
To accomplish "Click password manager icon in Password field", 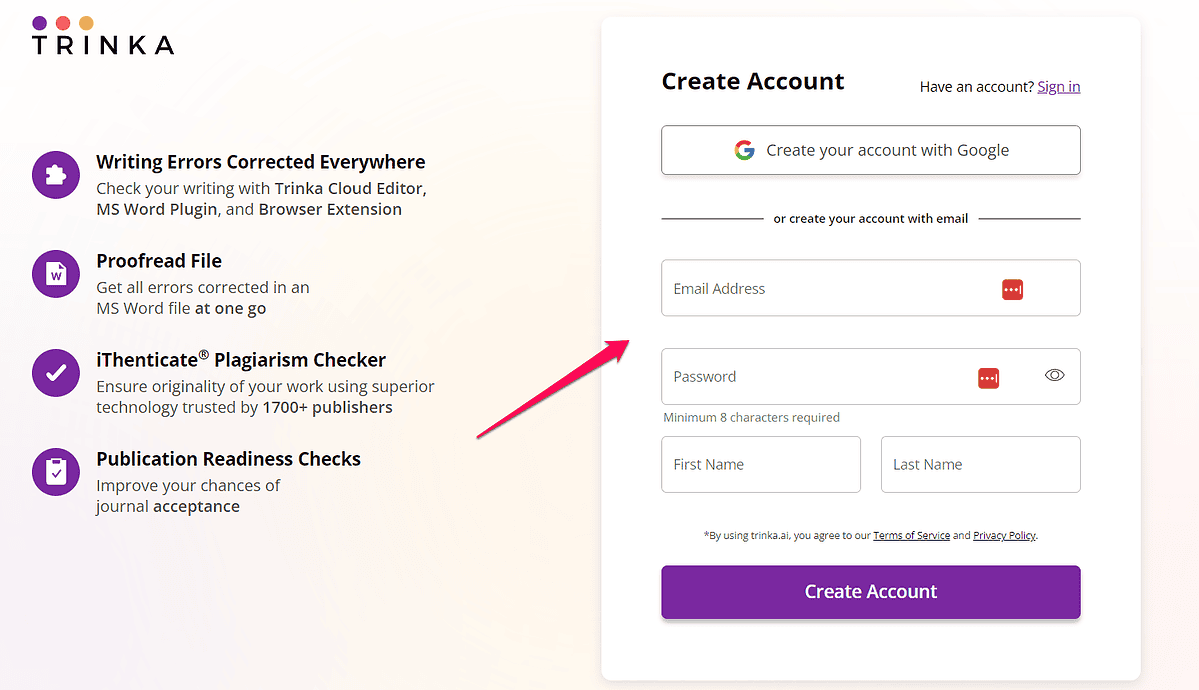I will pos(988,377).
